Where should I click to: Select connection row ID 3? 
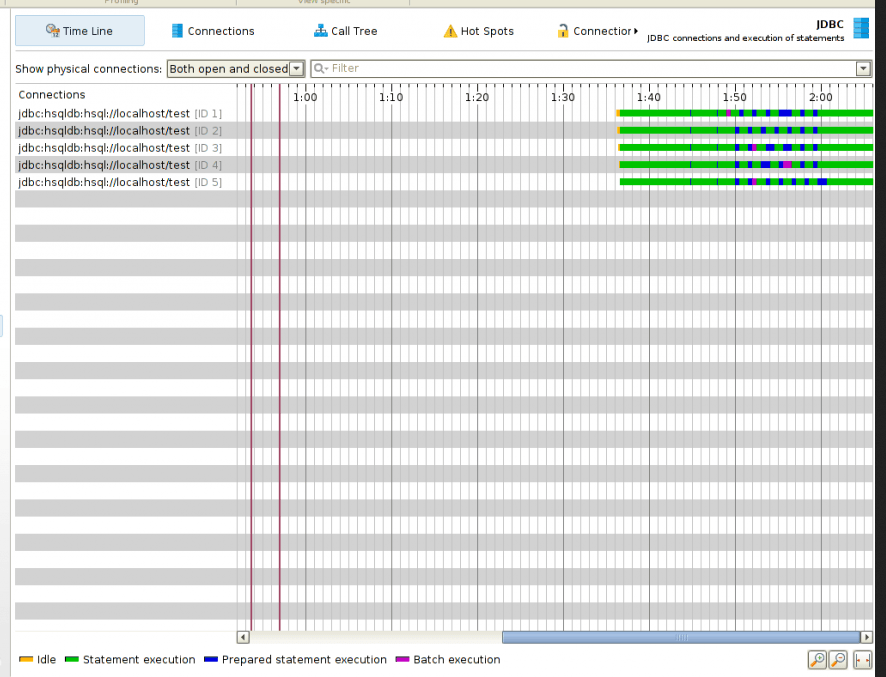click(x=120, y=148)
